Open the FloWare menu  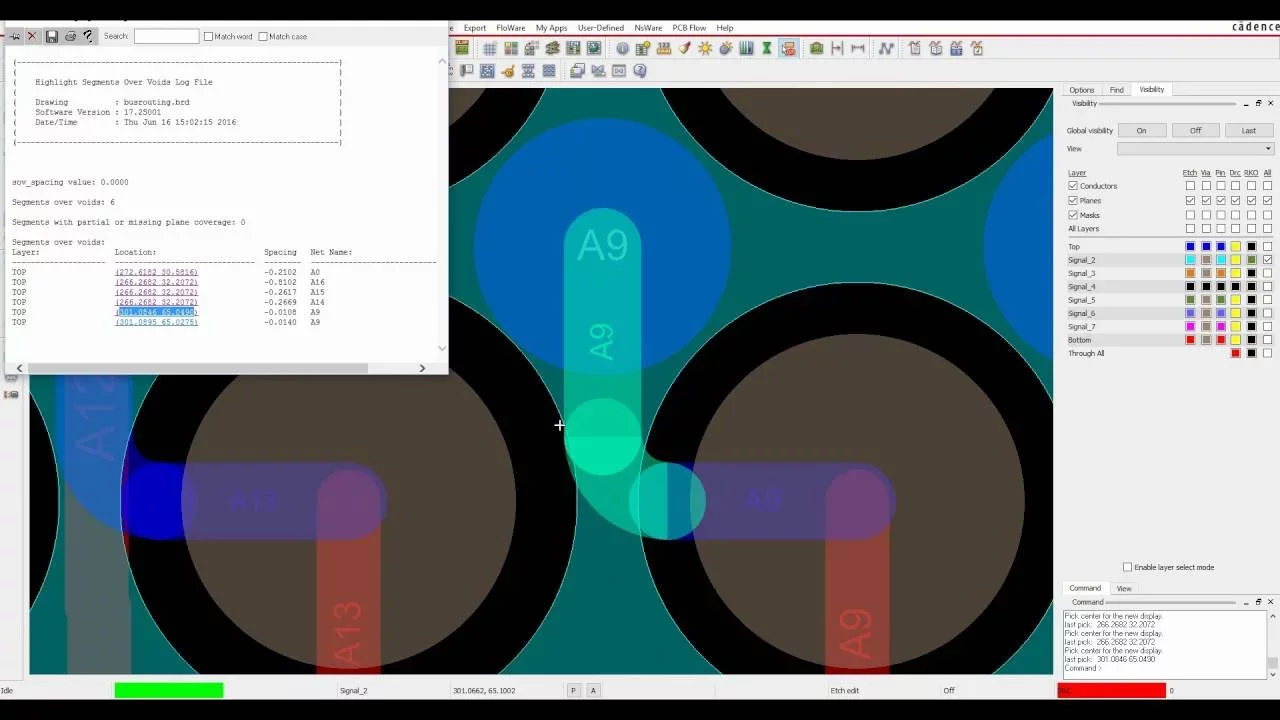coord(511,28)
